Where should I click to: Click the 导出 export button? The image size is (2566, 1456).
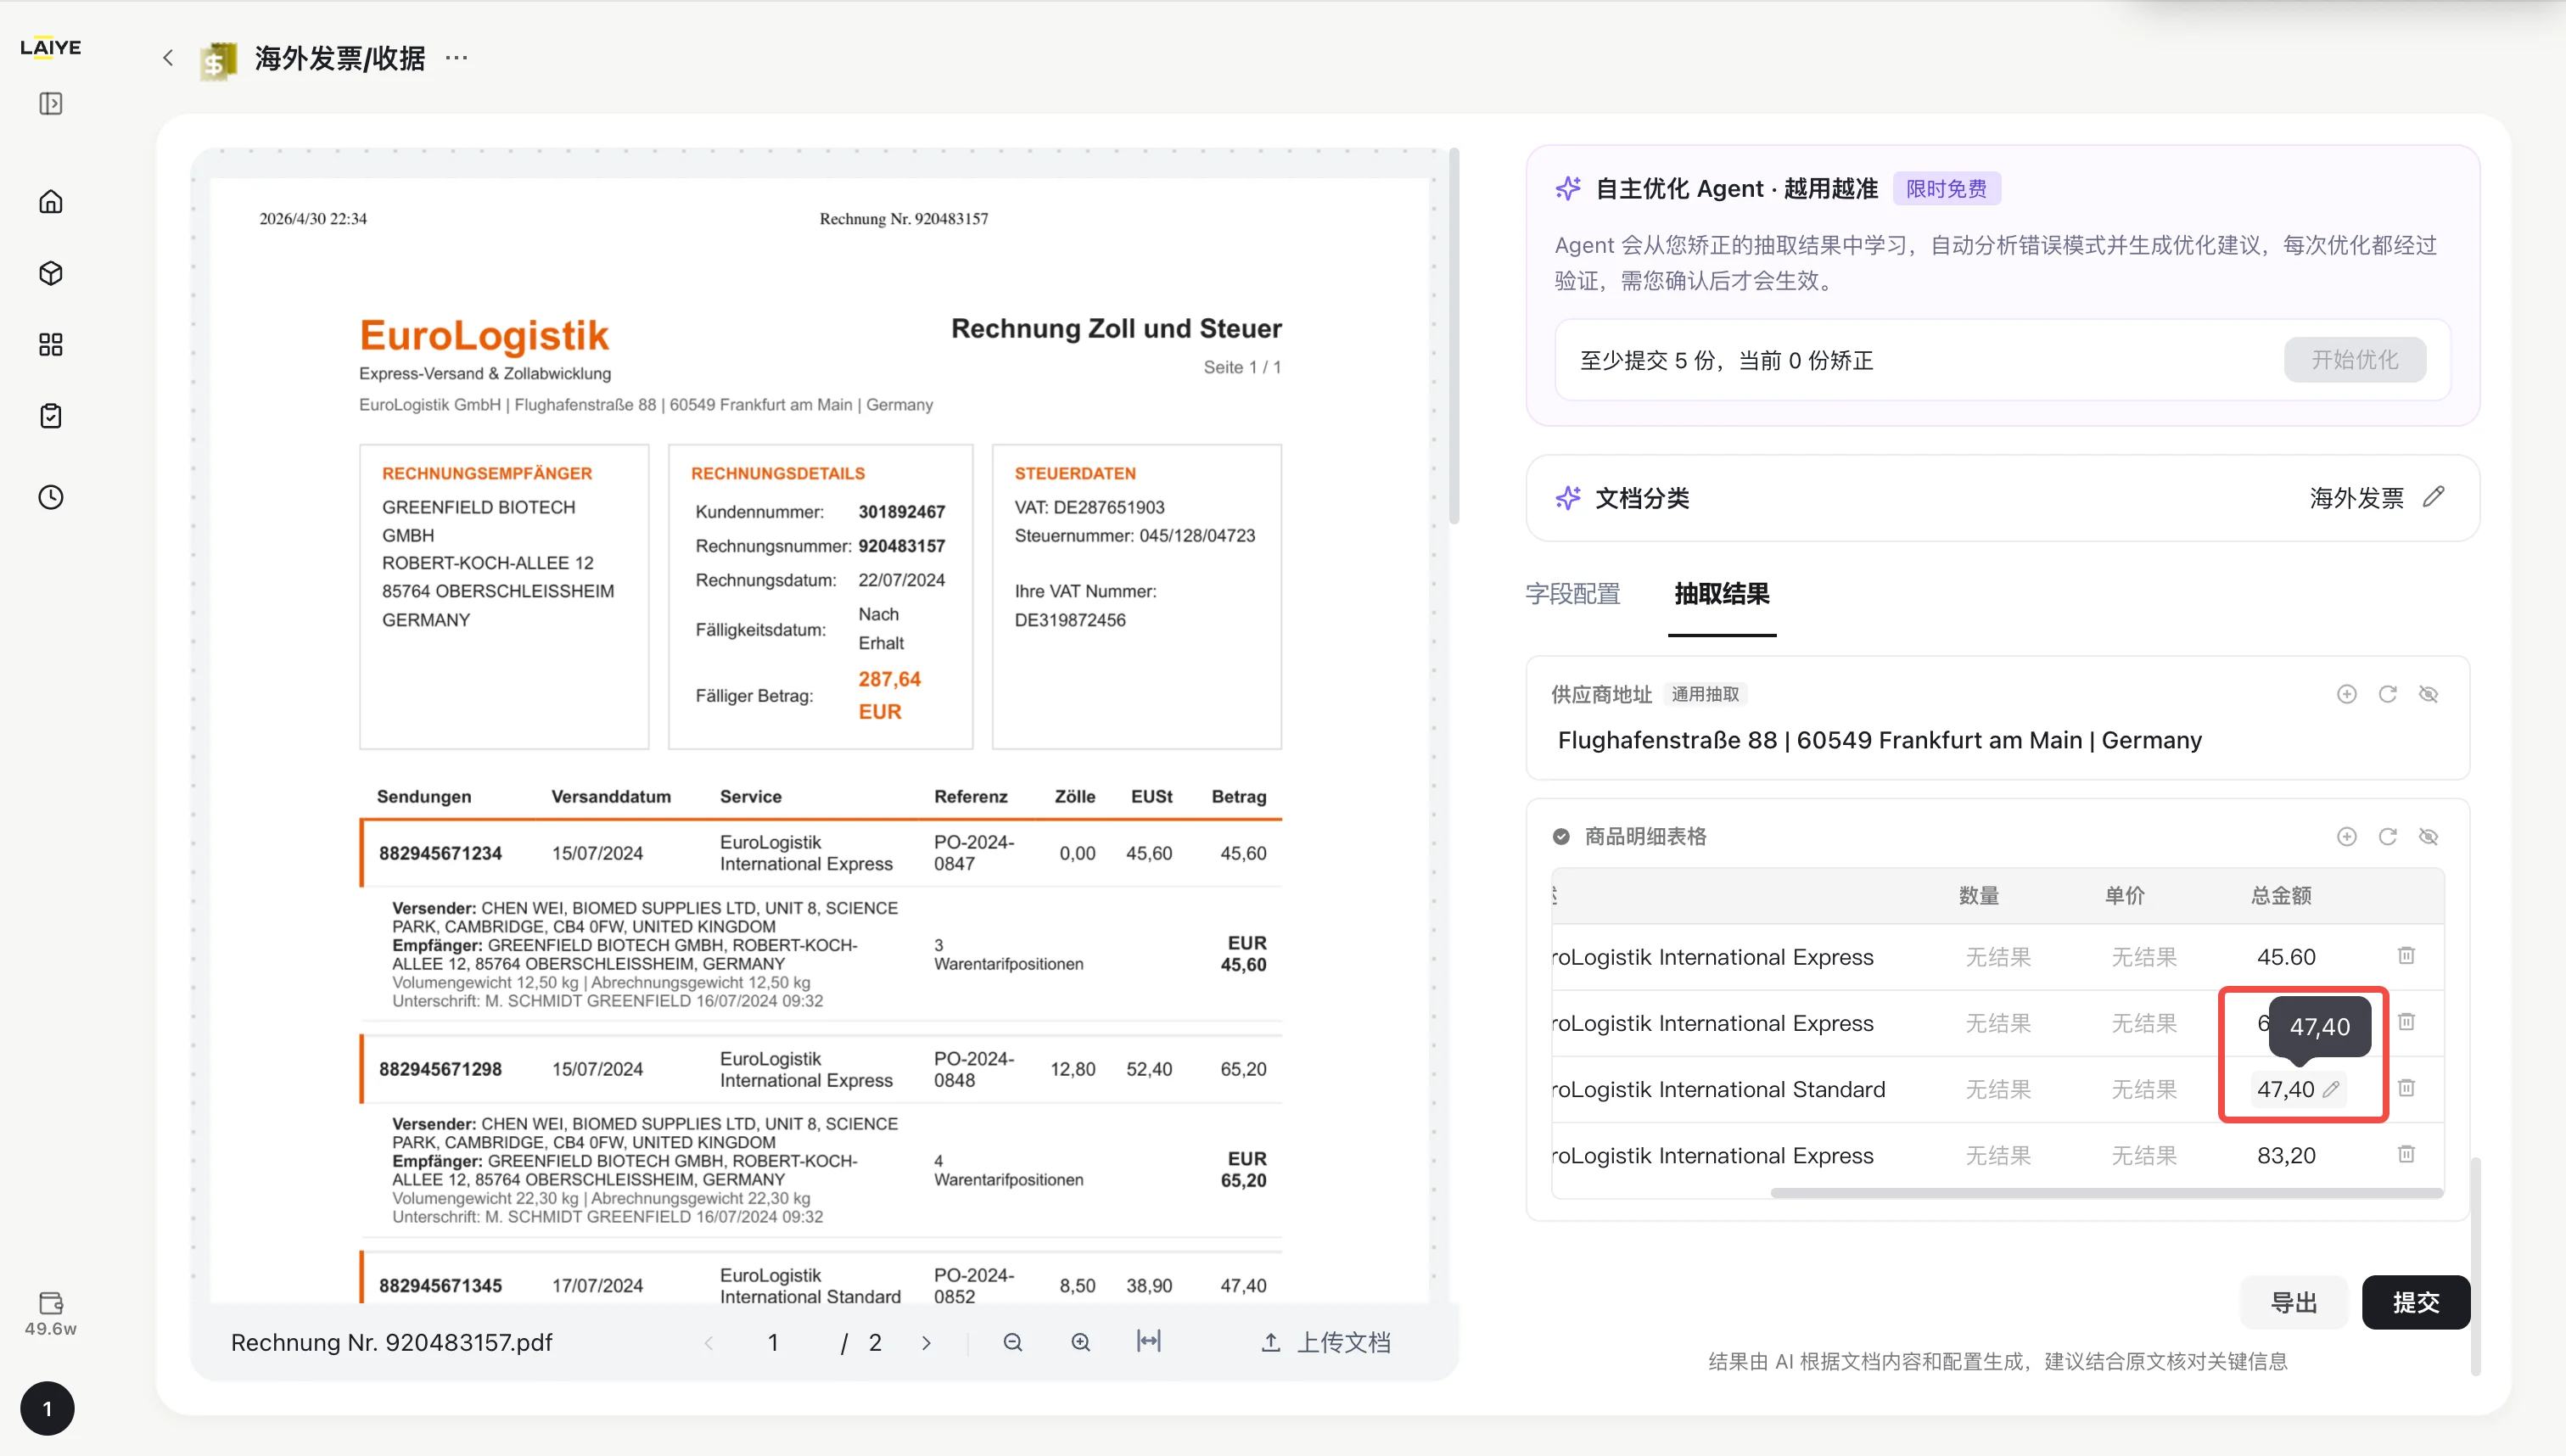[2294, 1302]
